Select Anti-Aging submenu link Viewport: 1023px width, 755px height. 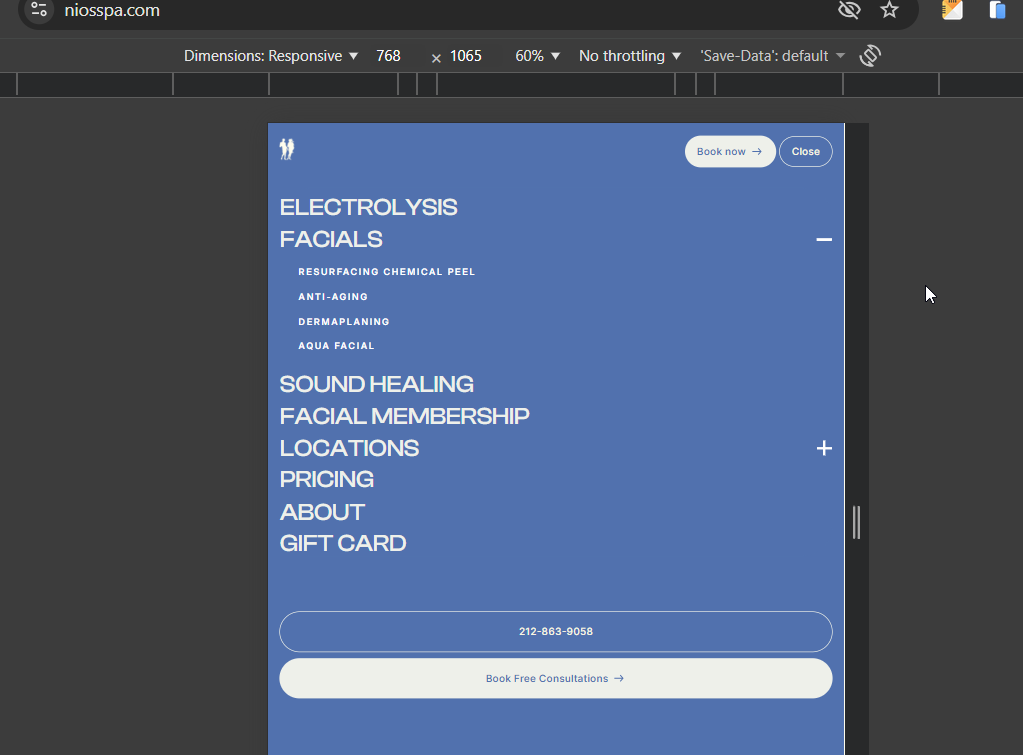click(333, 296)
